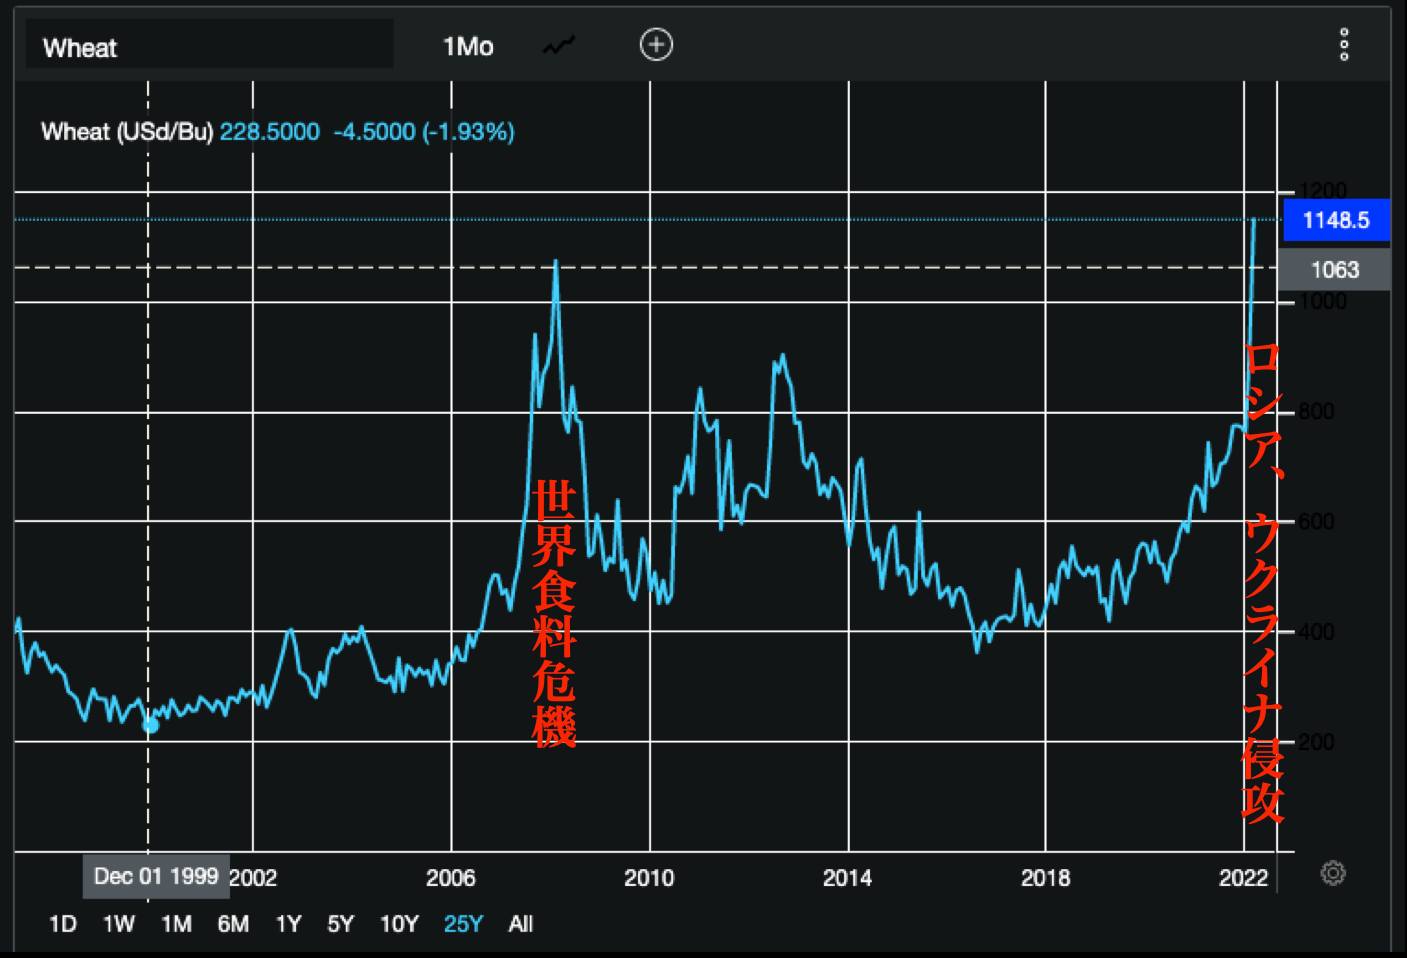Click the Dec 01 1999 date label
The image size is (1407, 958).
[156, 876]
